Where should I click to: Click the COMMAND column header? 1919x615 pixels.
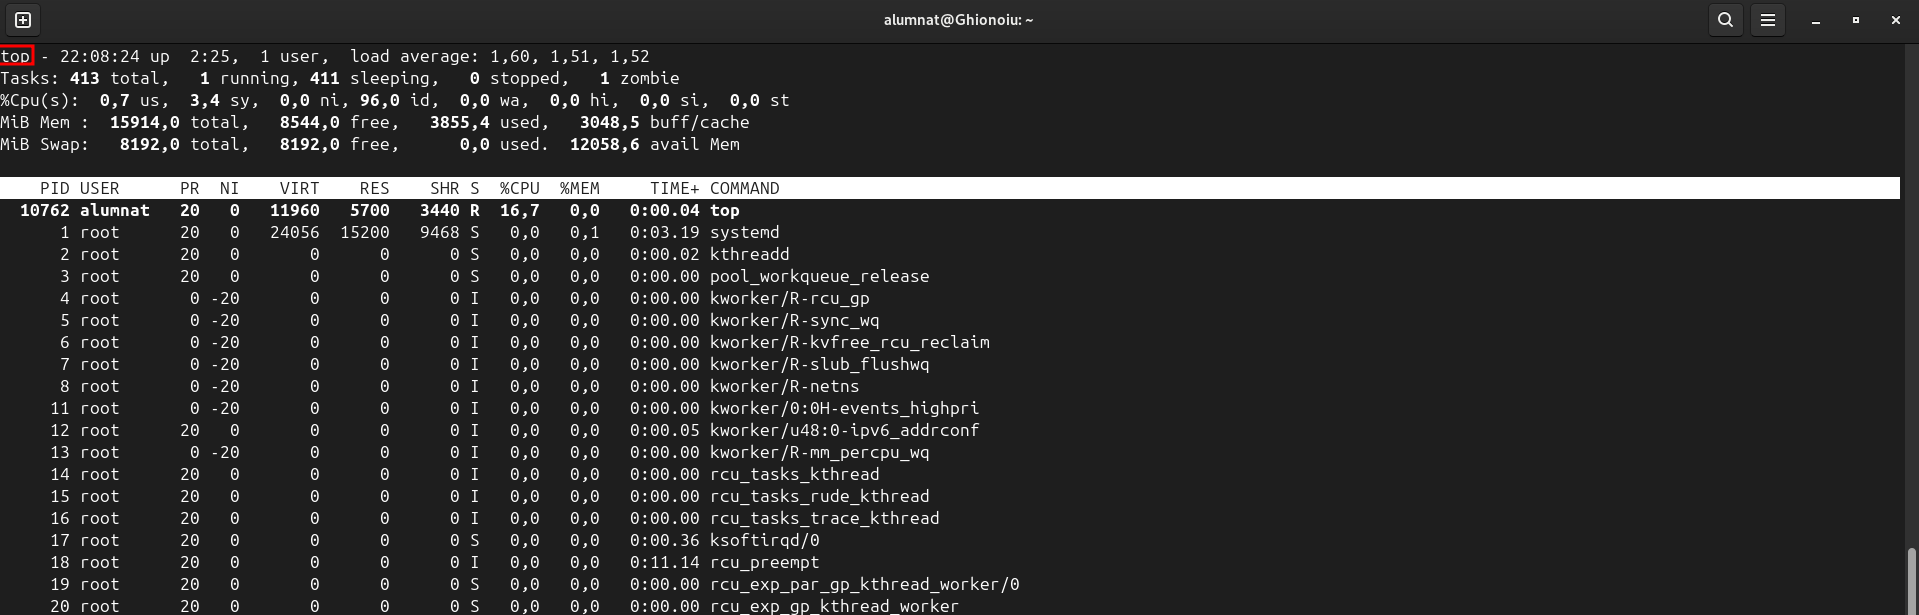[x=744, y=188]
